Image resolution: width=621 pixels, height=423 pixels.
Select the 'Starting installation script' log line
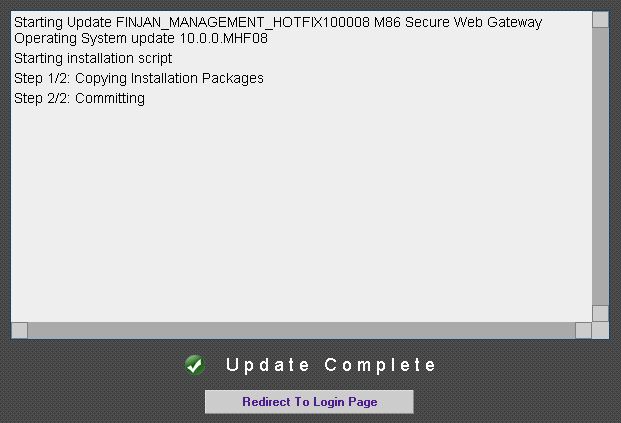[x=93, y=58]
